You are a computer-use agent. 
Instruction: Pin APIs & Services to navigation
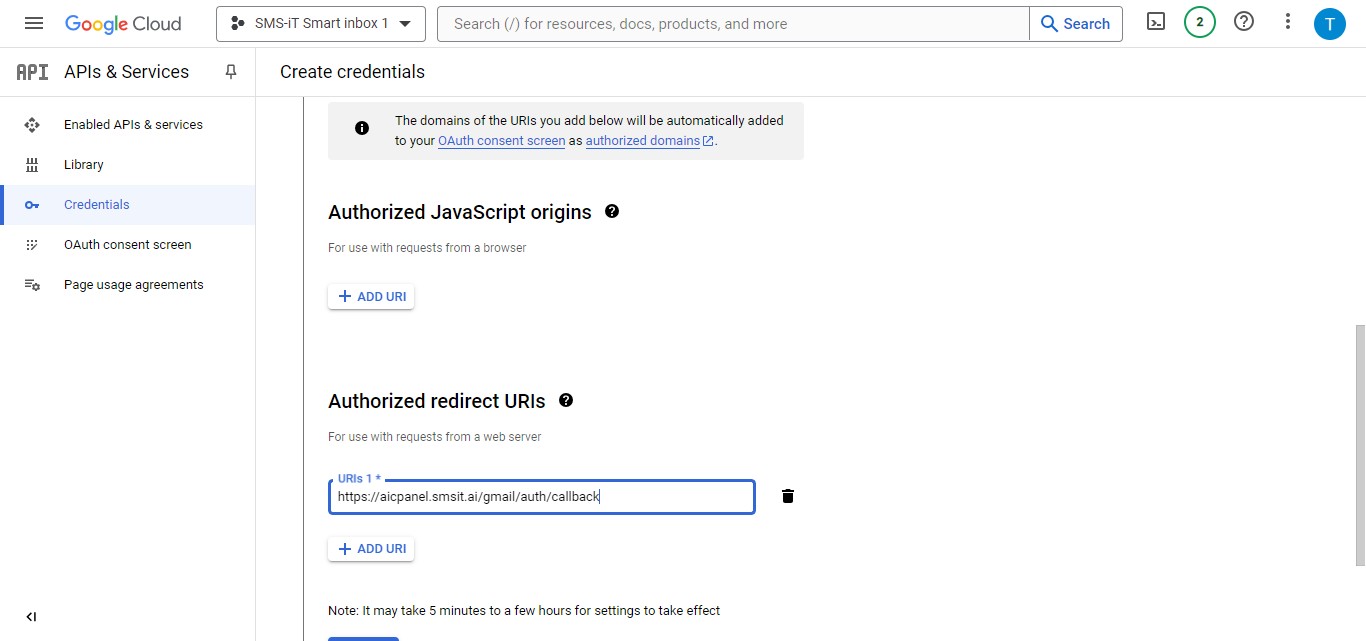click(x=230, y=71)
